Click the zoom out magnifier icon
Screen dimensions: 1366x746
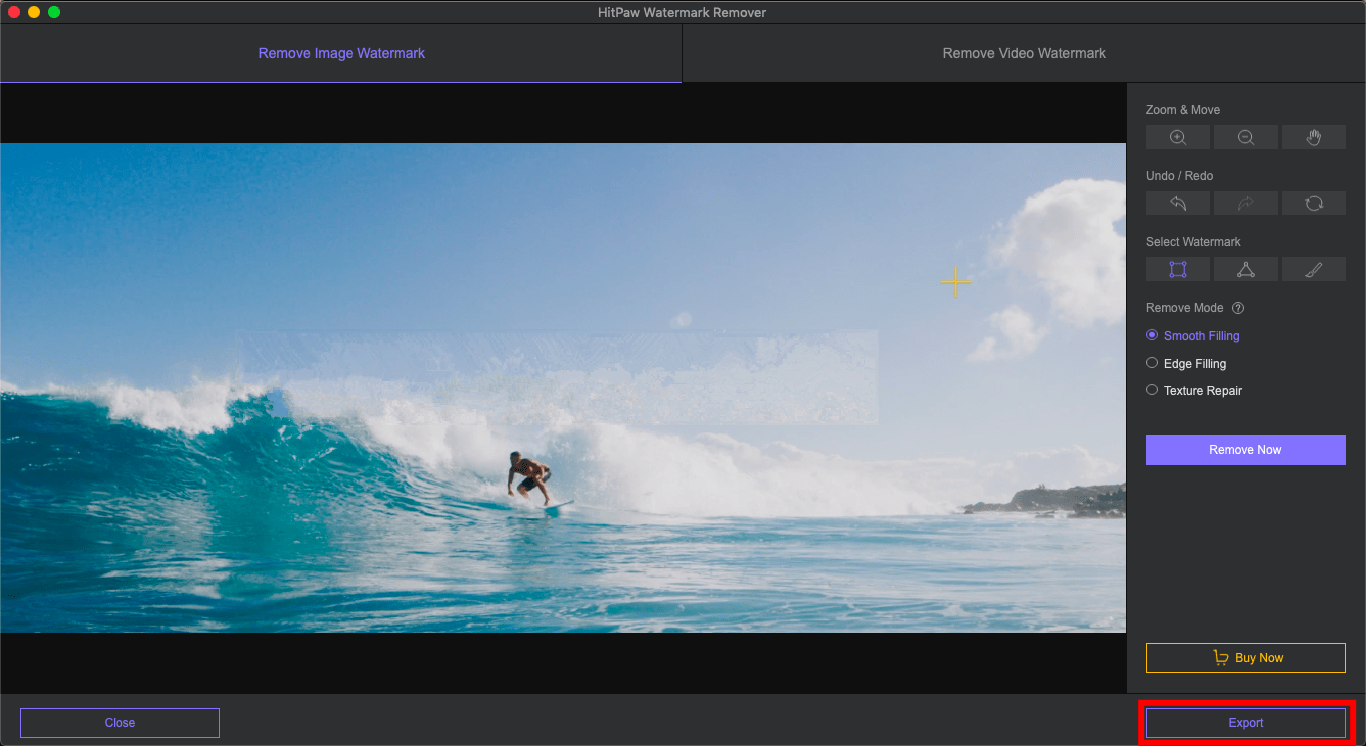(x=1246, y=137)
